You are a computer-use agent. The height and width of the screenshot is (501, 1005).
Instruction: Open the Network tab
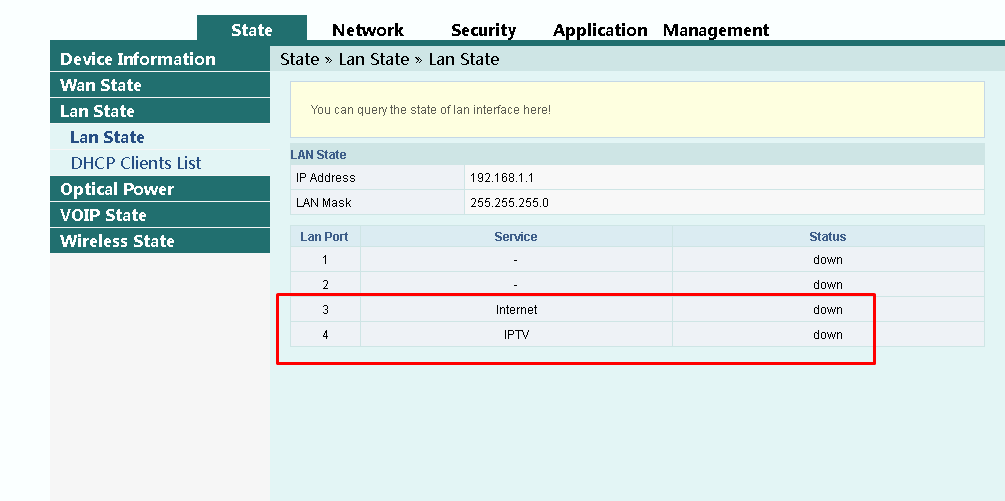click(367, 30)
